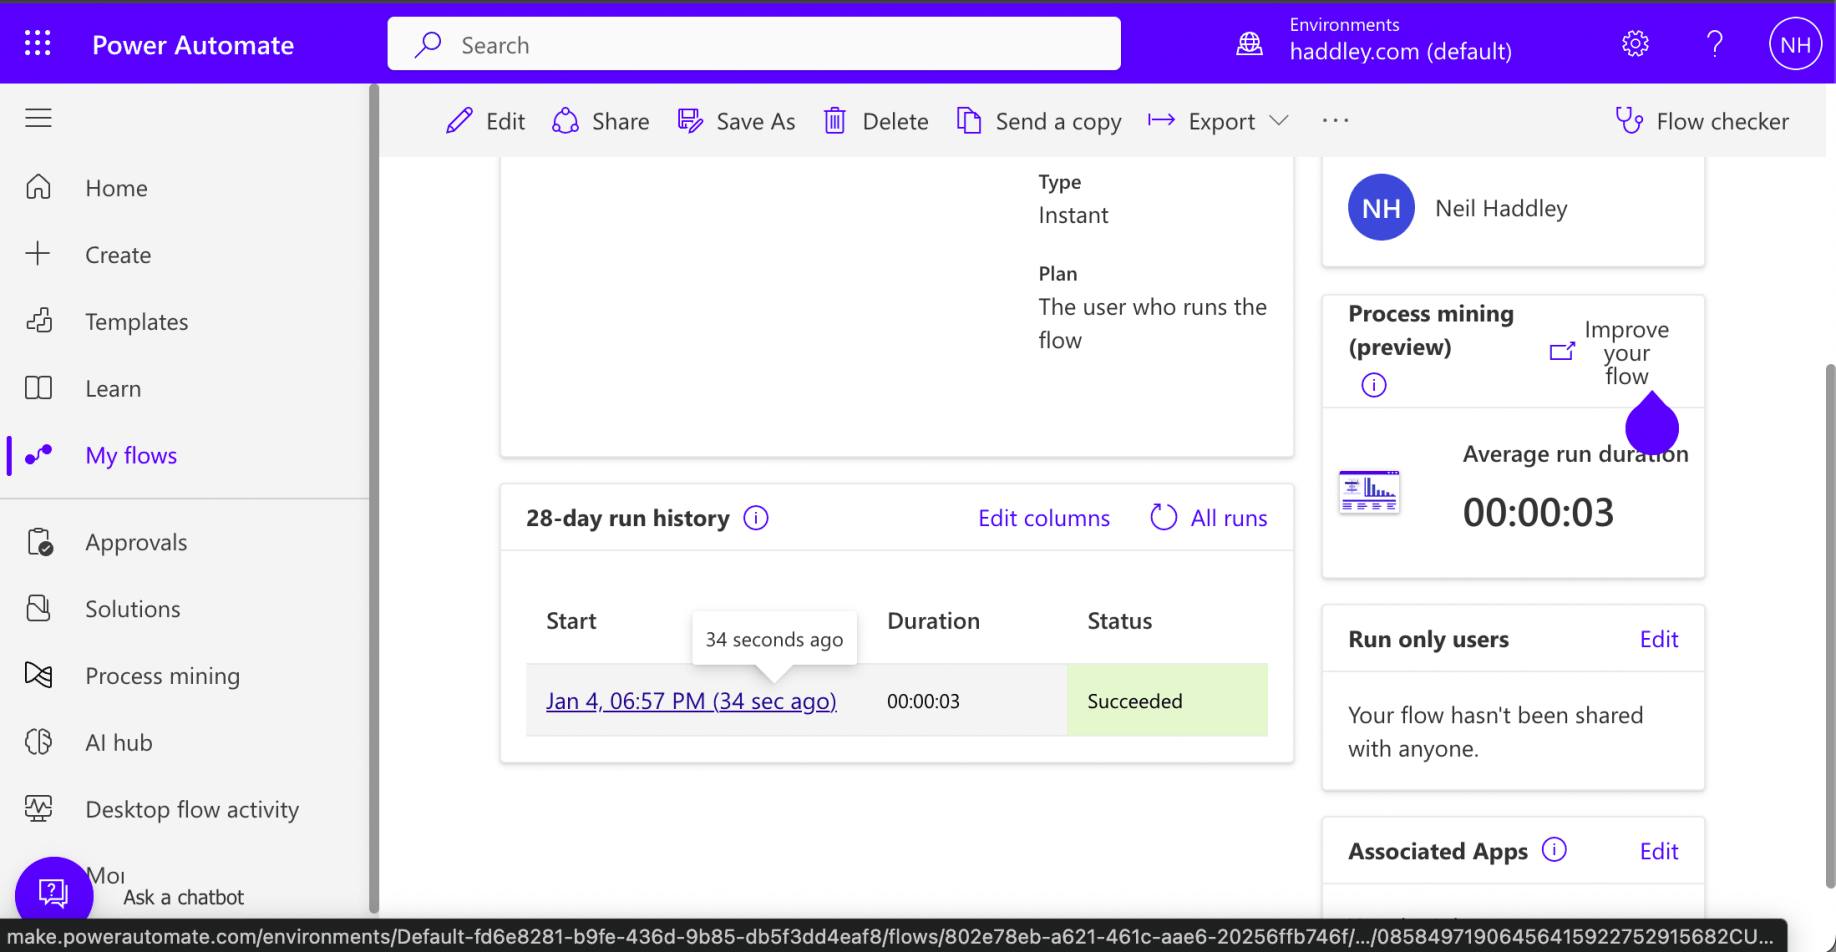Edit the Associated Apps
This screenshot has height=952, width=1836.
tap(1659, 851)
